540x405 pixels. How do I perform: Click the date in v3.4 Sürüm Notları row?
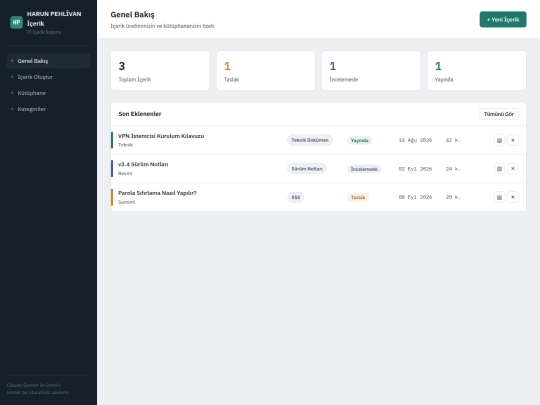click(x=415, y=169)
